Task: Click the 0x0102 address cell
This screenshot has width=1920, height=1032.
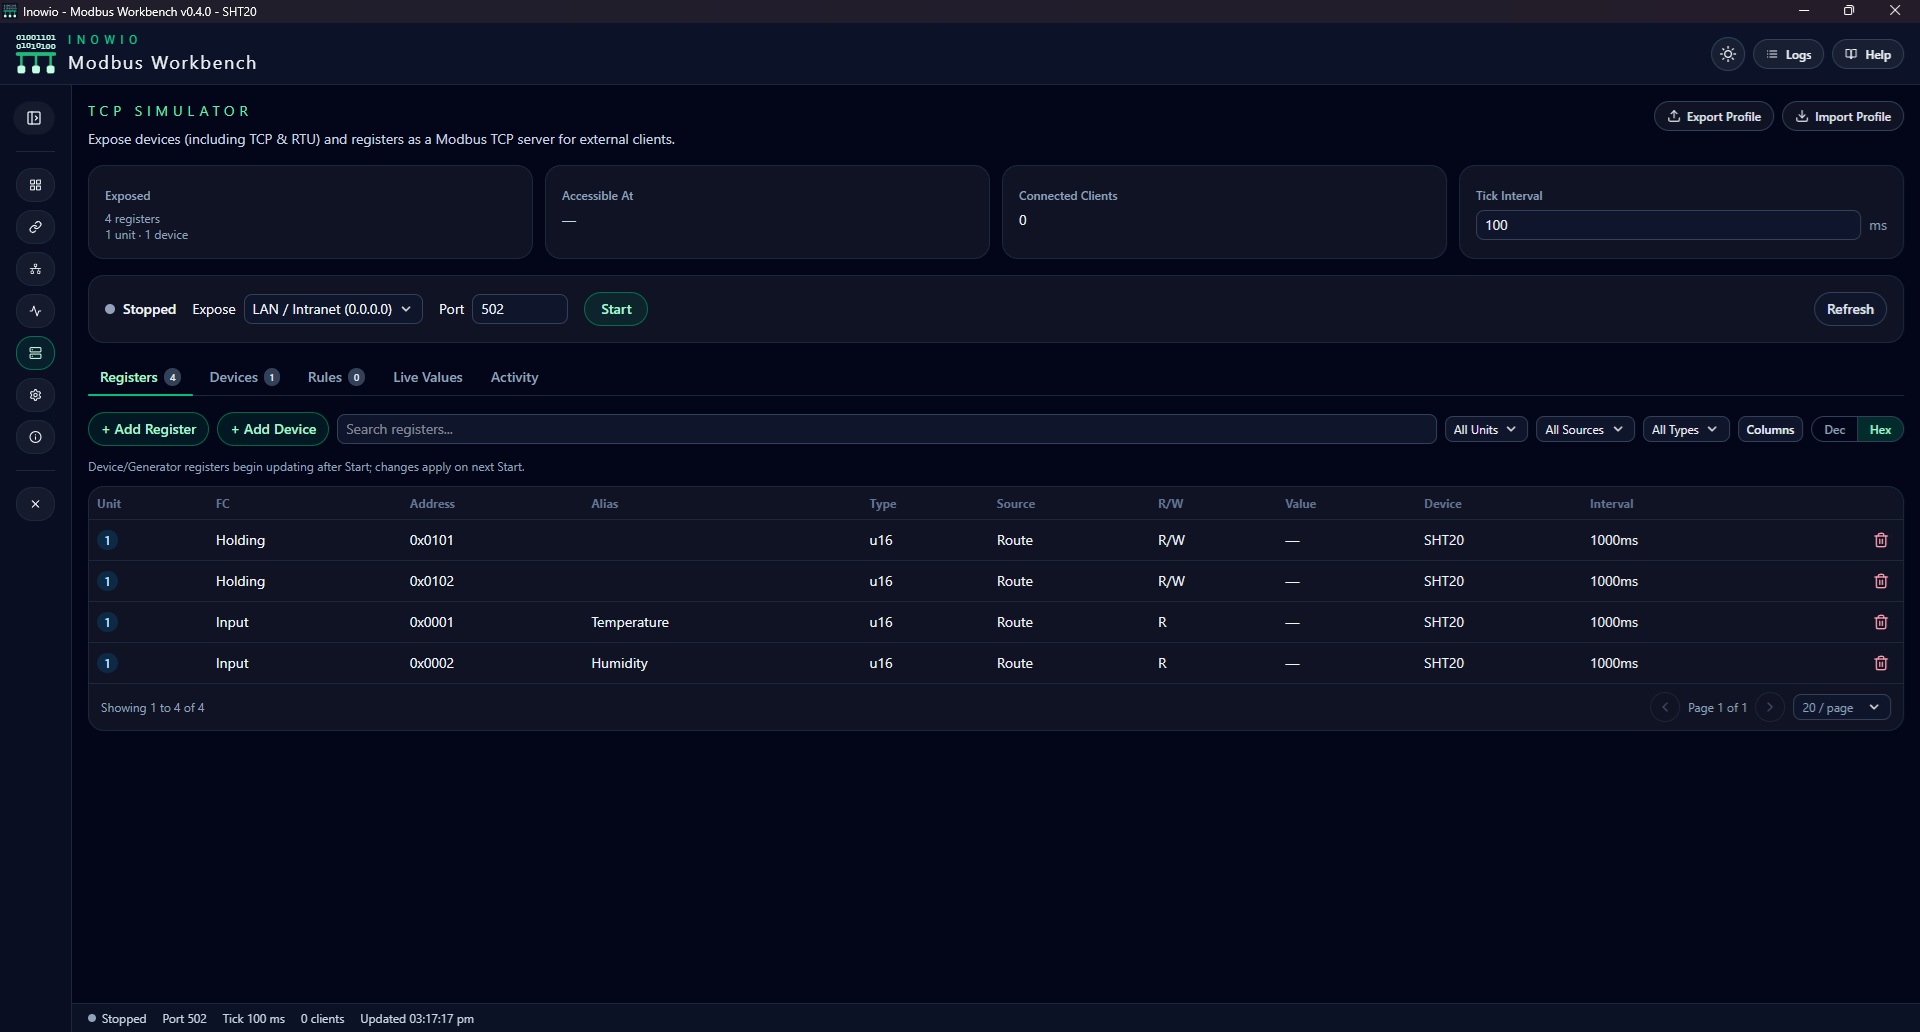Action: tap(431, 581)
